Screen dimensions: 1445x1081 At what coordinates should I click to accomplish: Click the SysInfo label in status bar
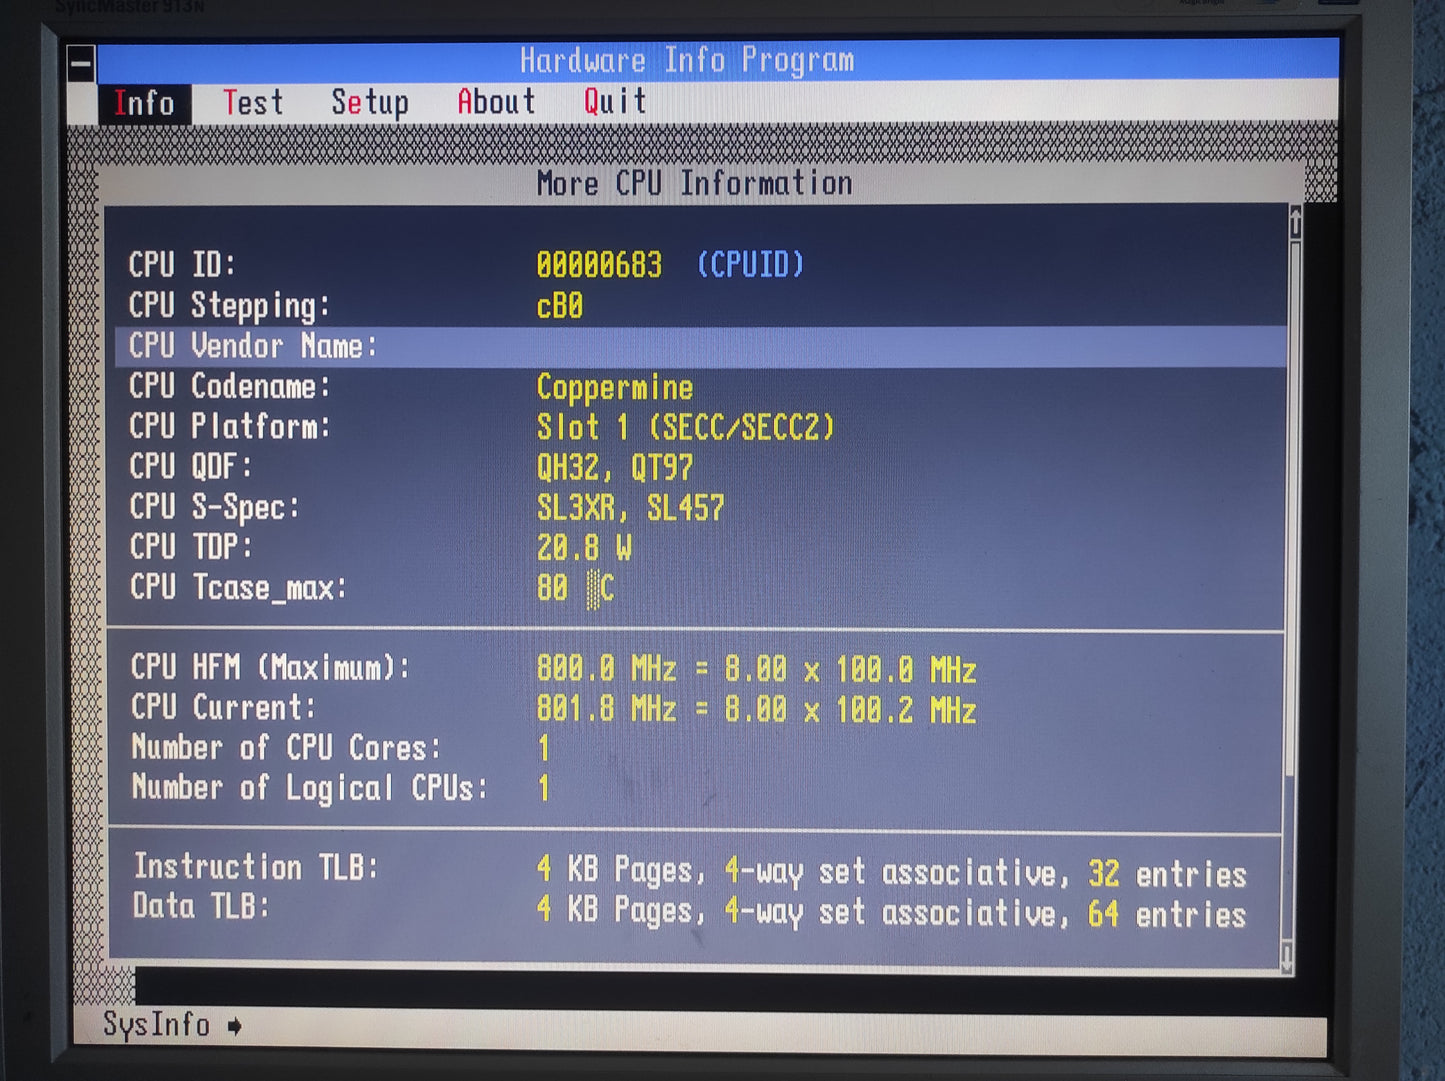coord(155,1024)
